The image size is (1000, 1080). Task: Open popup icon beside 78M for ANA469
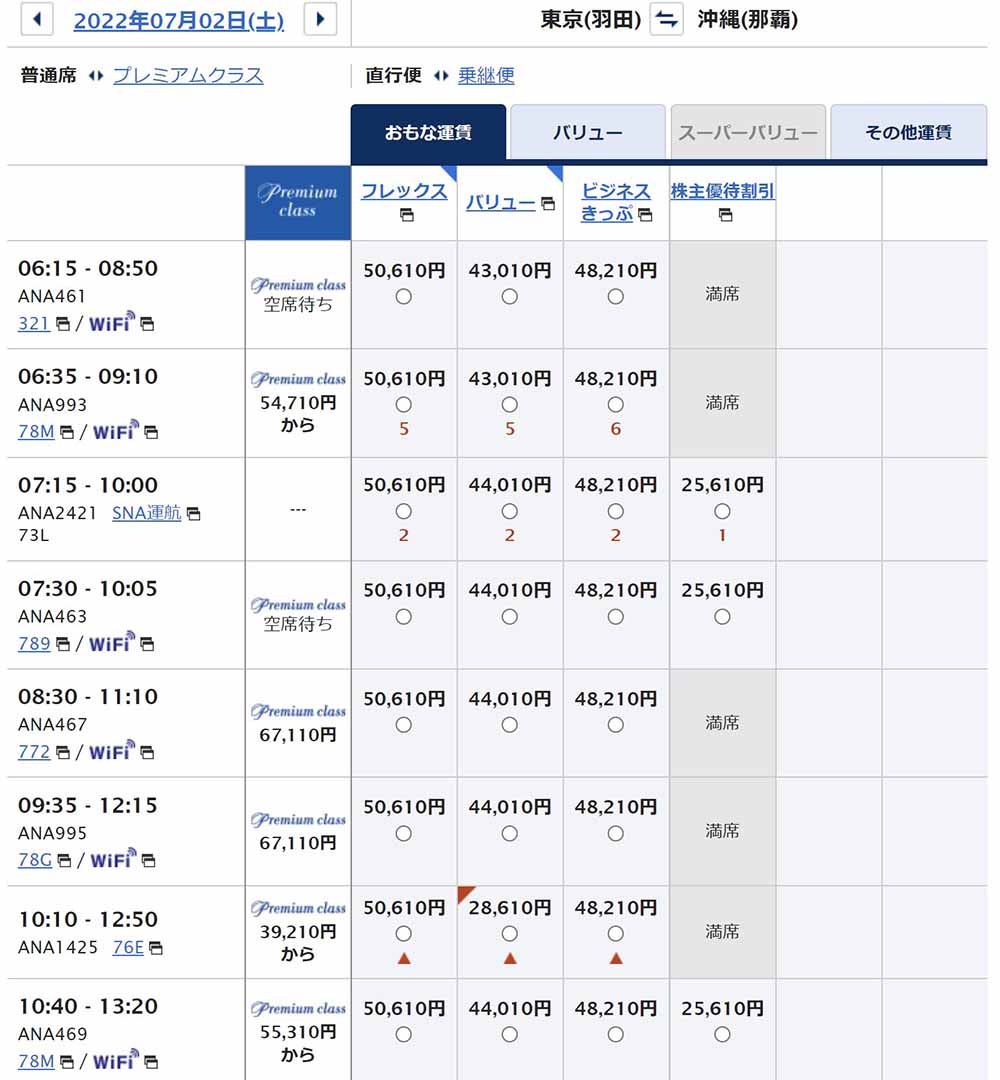click(67, 1062)
